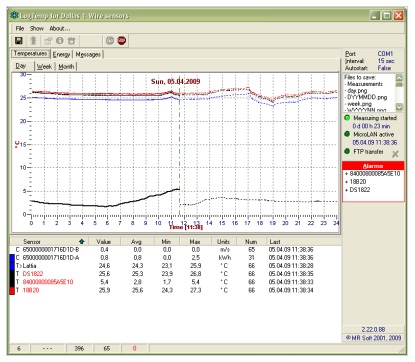Select the Month chart tab

66,67
